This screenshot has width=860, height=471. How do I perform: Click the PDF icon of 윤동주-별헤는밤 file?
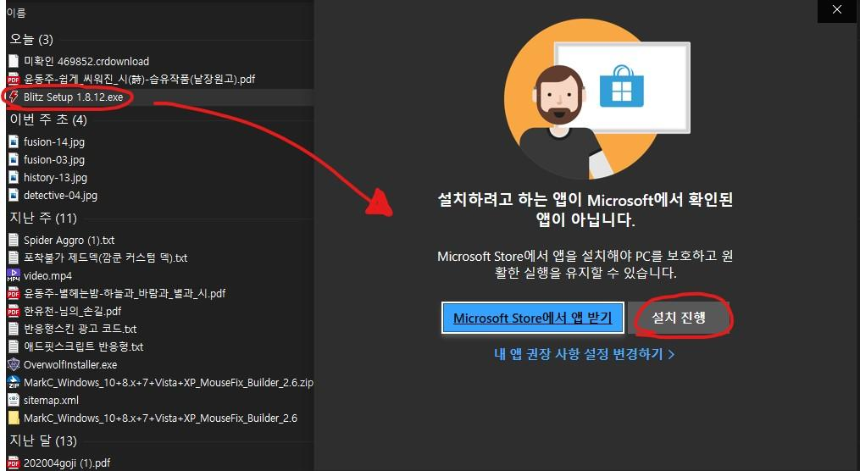click(x=13, y=293)
